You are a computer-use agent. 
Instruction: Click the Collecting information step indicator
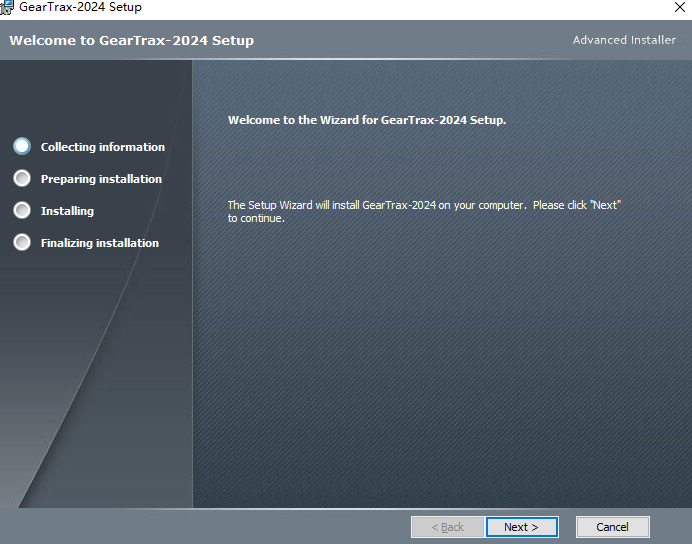point(22,146)
